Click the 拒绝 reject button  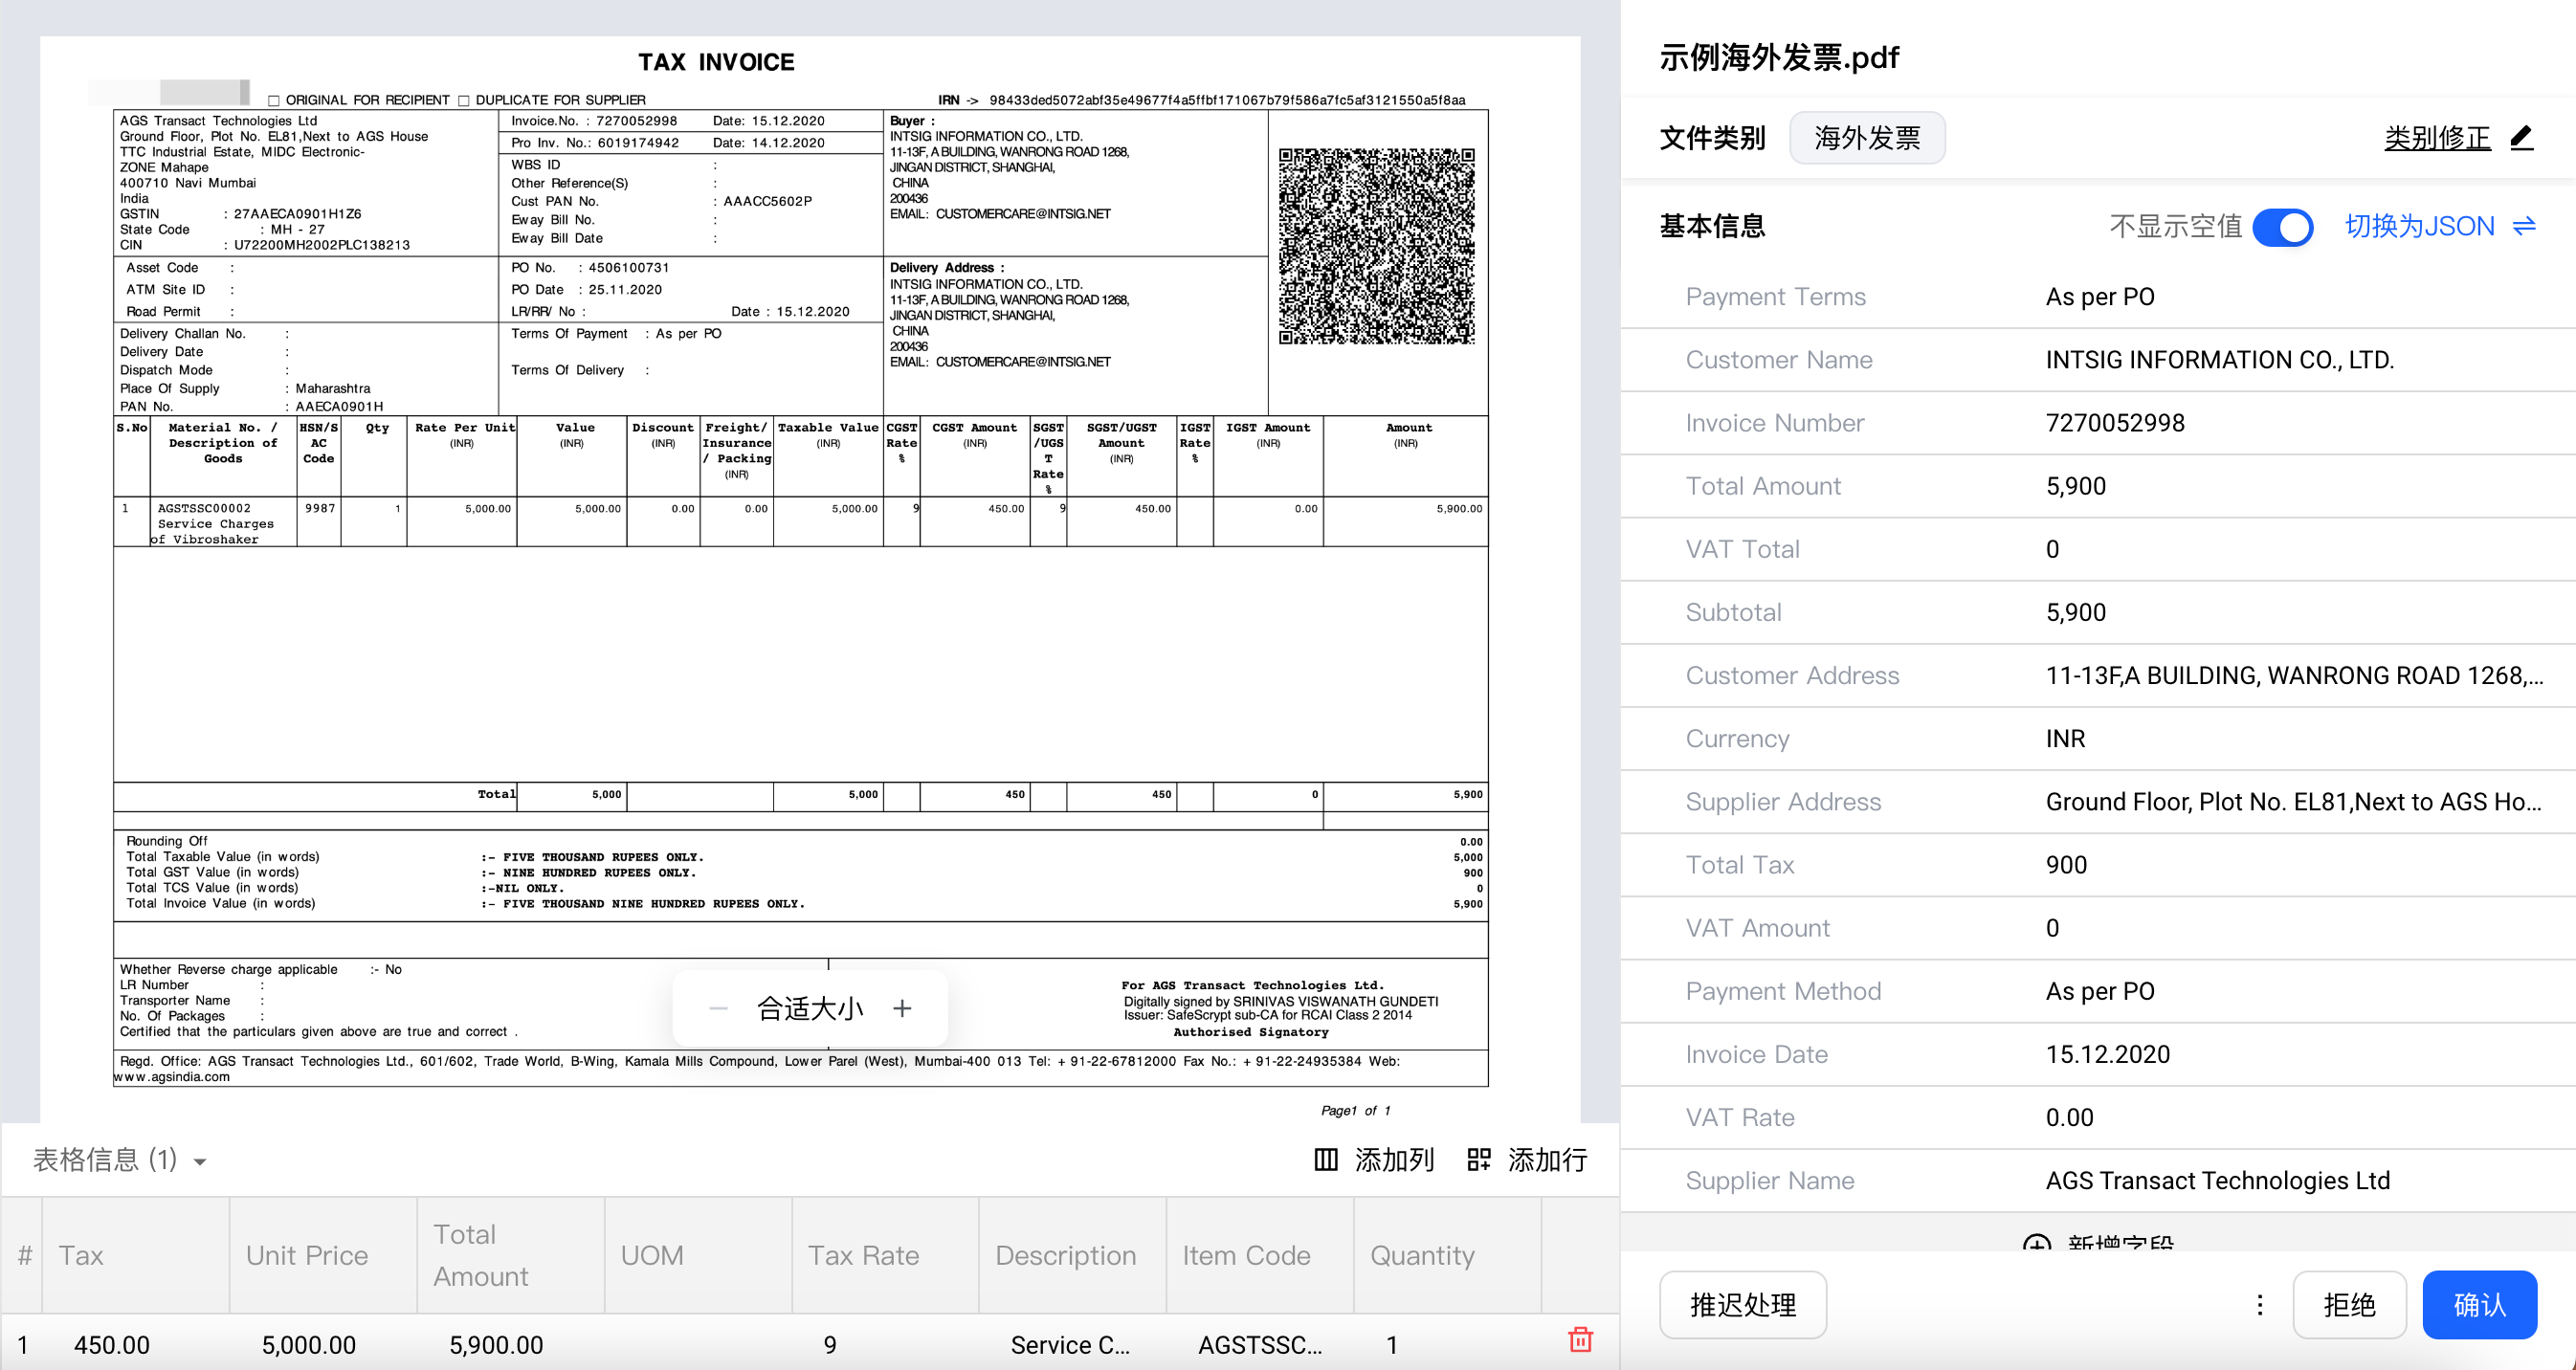(2348, 1304)
